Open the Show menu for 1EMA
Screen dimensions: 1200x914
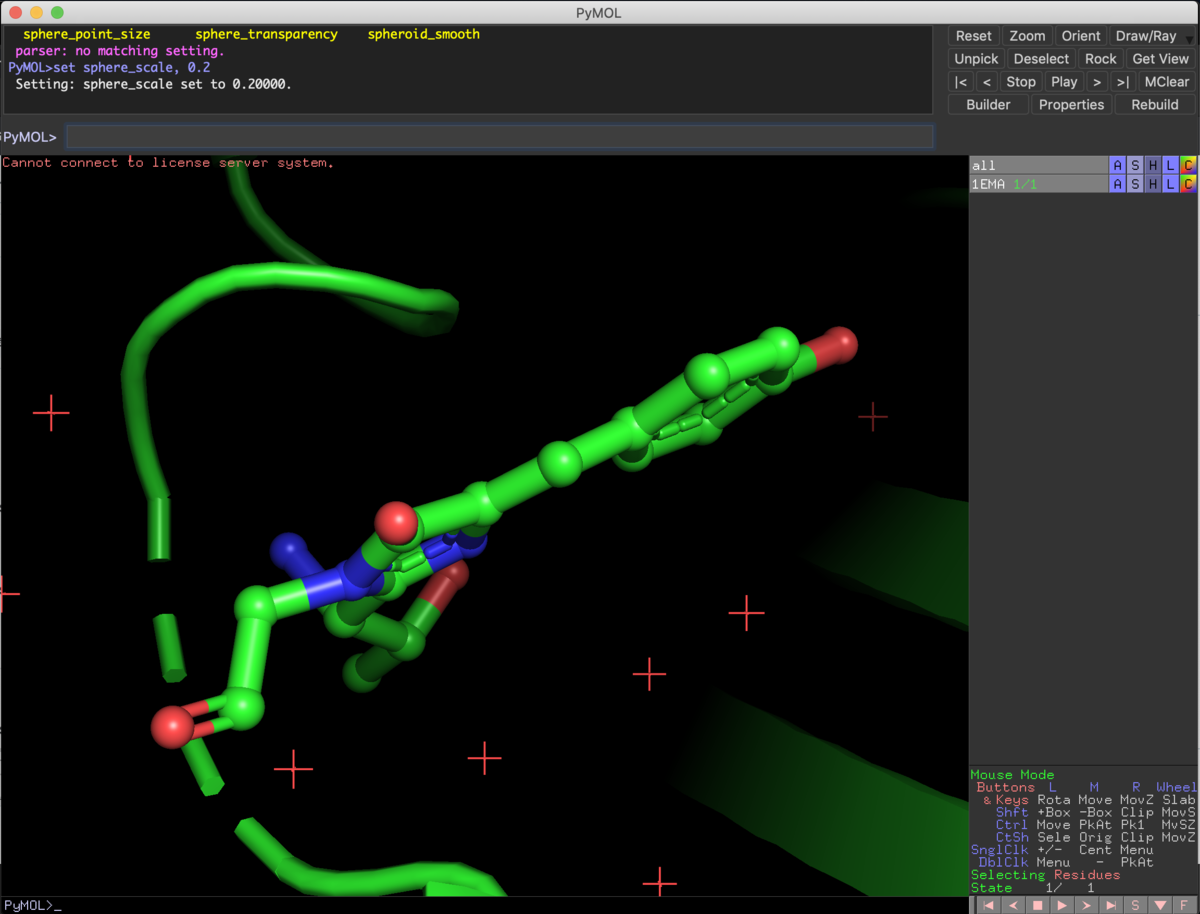1135,184
